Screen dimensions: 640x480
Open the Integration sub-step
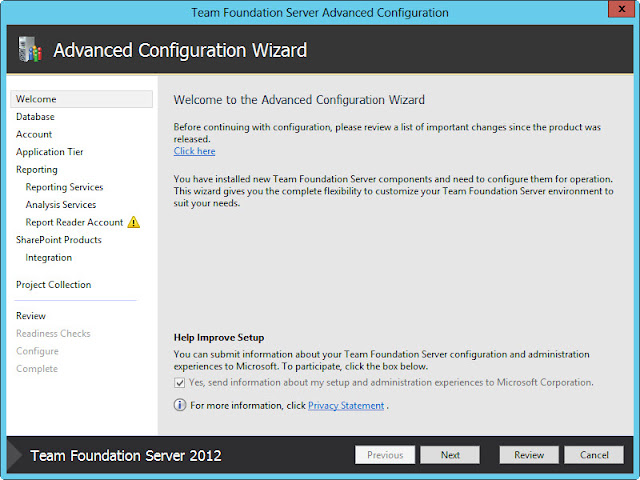click(x=49, y=258)
